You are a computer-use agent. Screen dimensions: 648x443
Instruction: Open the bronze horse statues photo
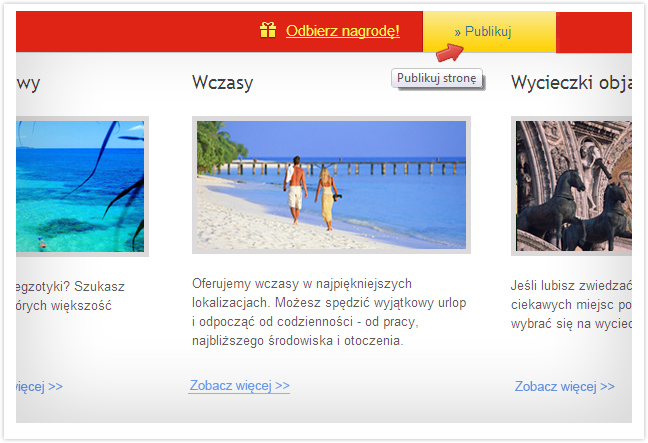tap(573, 186)
